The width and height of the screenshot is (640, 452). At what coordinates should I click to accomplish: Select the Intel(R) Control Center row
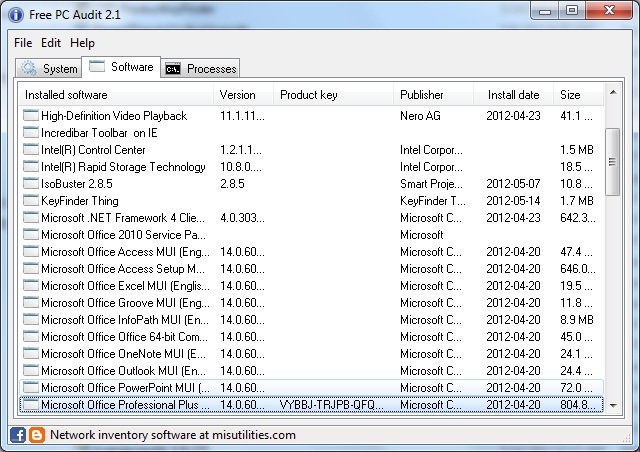coord(311,150)
